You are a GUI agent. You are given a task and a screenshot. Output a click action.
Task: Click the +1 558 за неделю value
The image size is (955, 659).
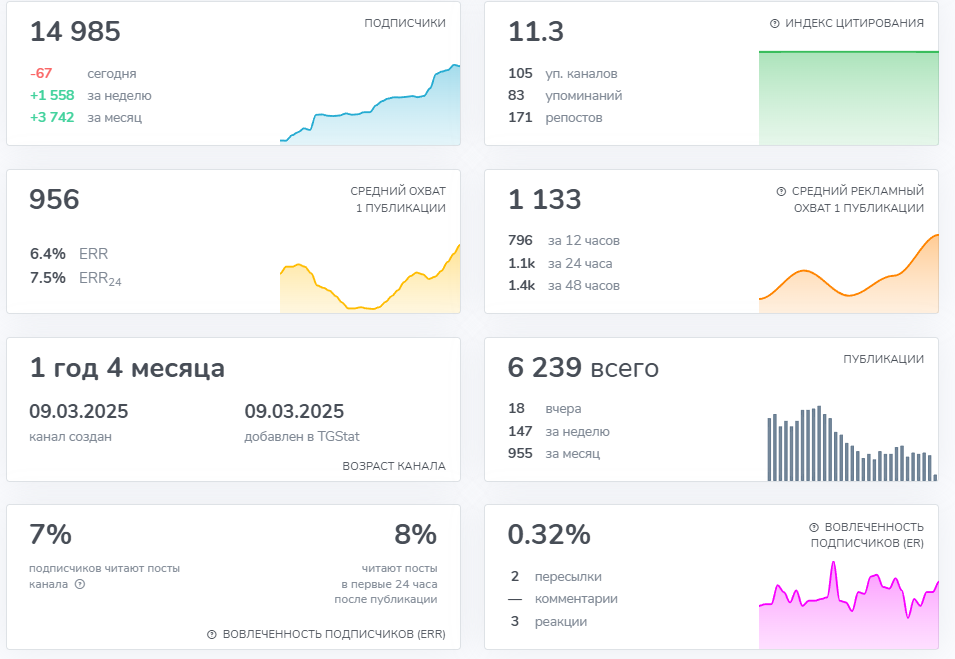coord(91,96)
